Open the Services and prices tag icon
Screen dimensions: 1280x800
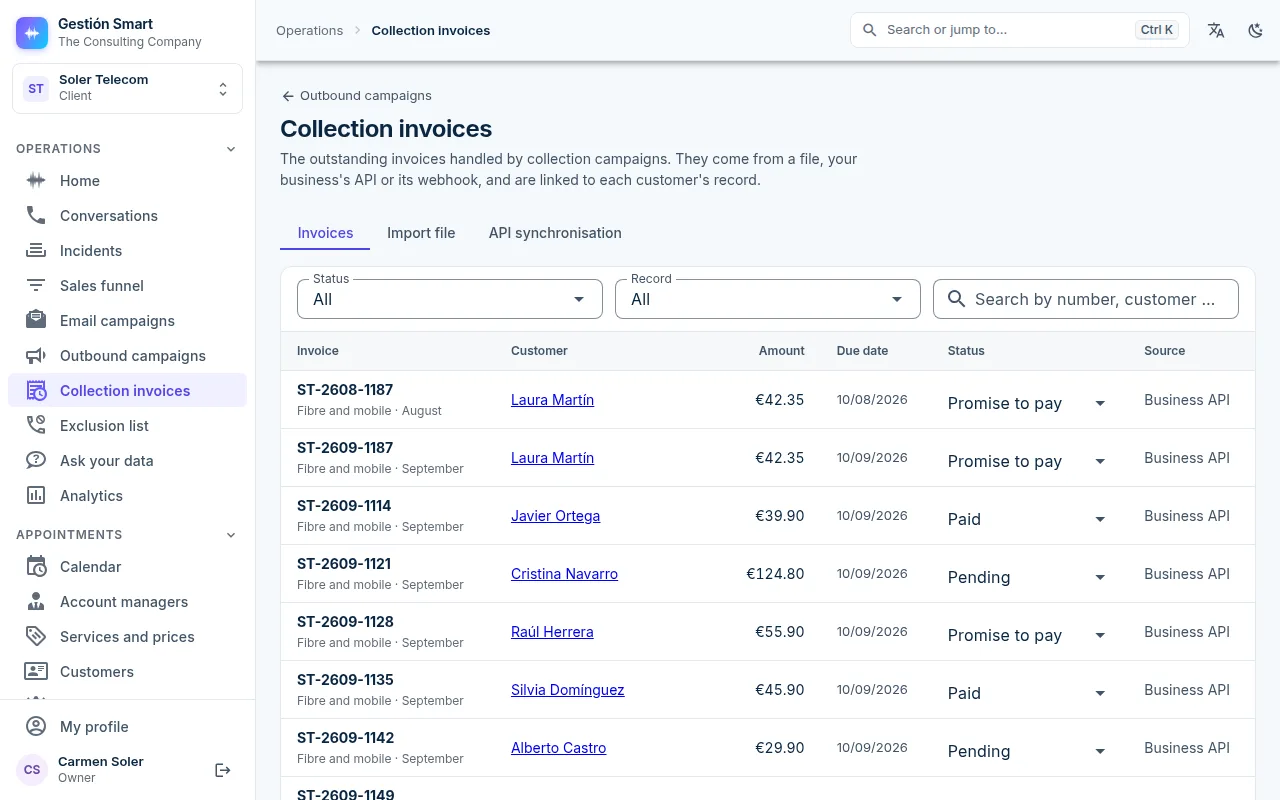[x=36, y=637]
